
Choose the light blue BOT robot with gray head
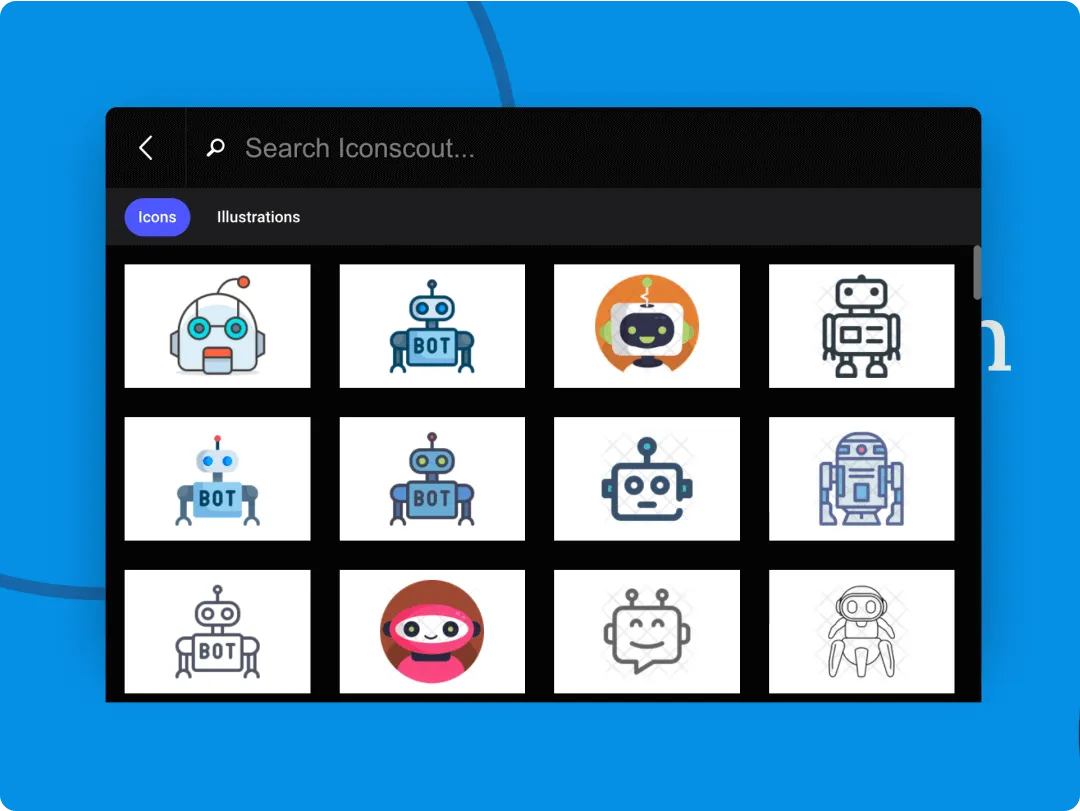218,479
